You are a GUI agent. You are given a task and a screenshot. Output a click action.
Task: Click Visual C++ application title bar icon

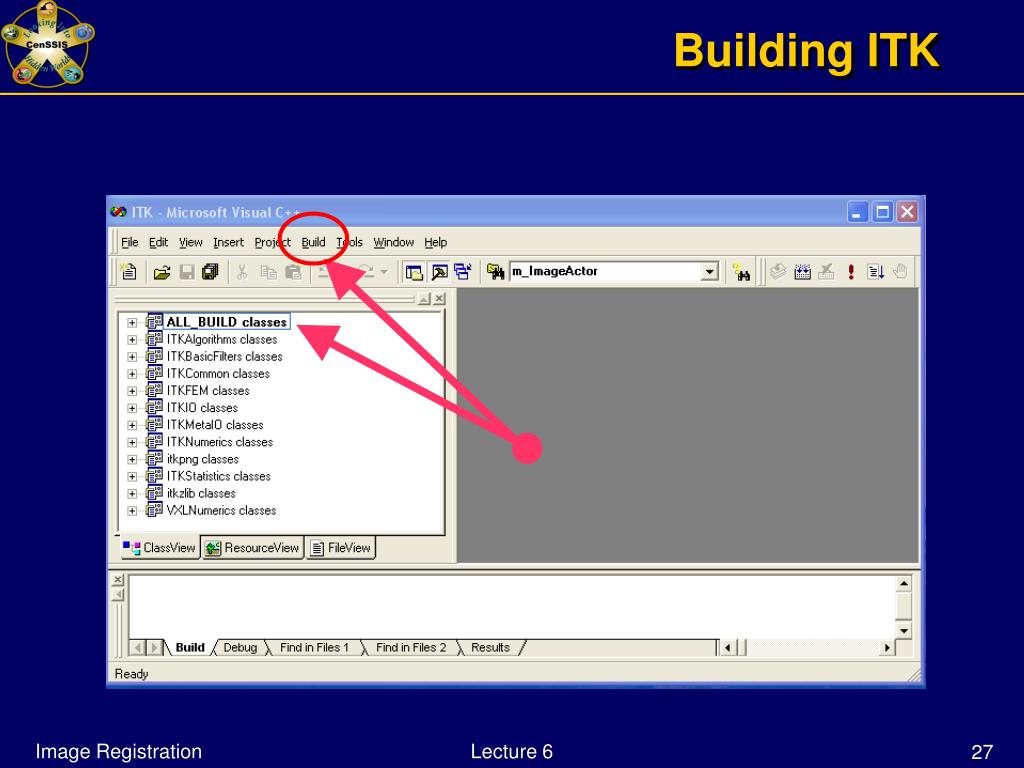118,212
